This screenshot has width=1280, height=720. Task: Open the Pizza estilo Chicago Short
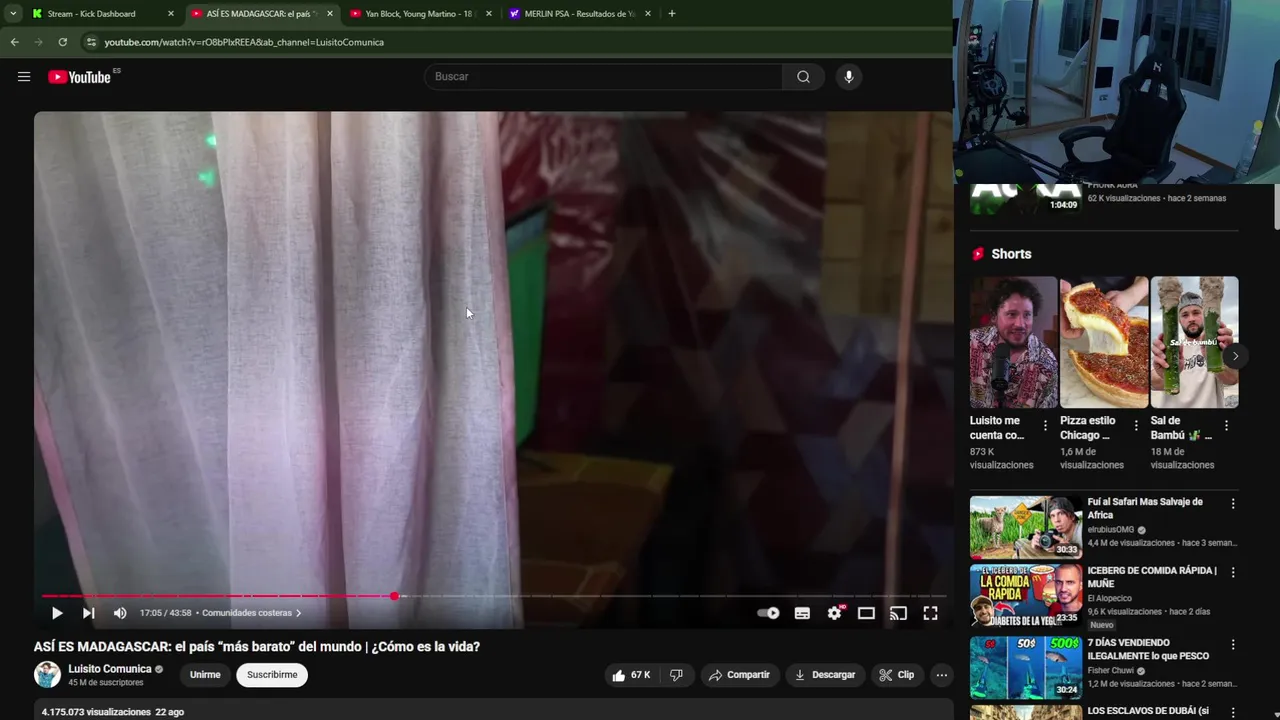[1104, 342]
